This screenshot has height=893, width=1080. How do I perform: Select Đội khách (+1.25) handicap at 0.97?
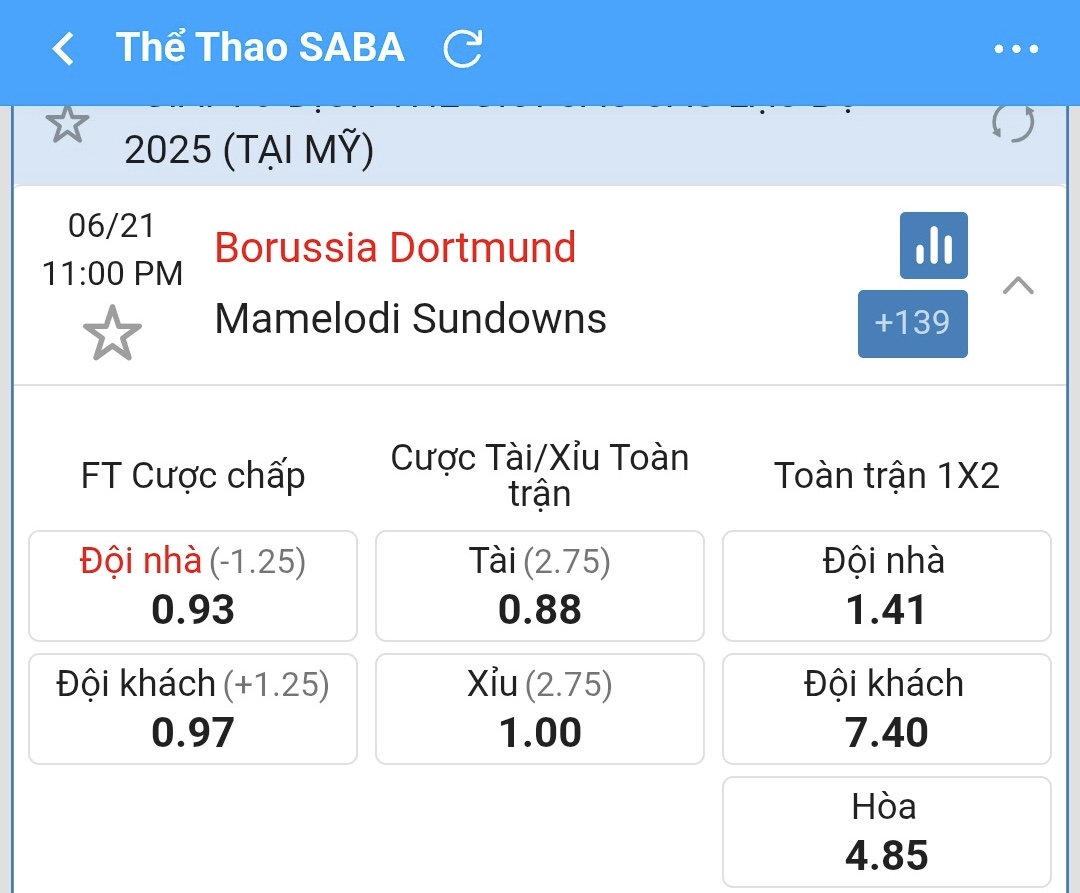pyautogui.click(x=193, y=709)
